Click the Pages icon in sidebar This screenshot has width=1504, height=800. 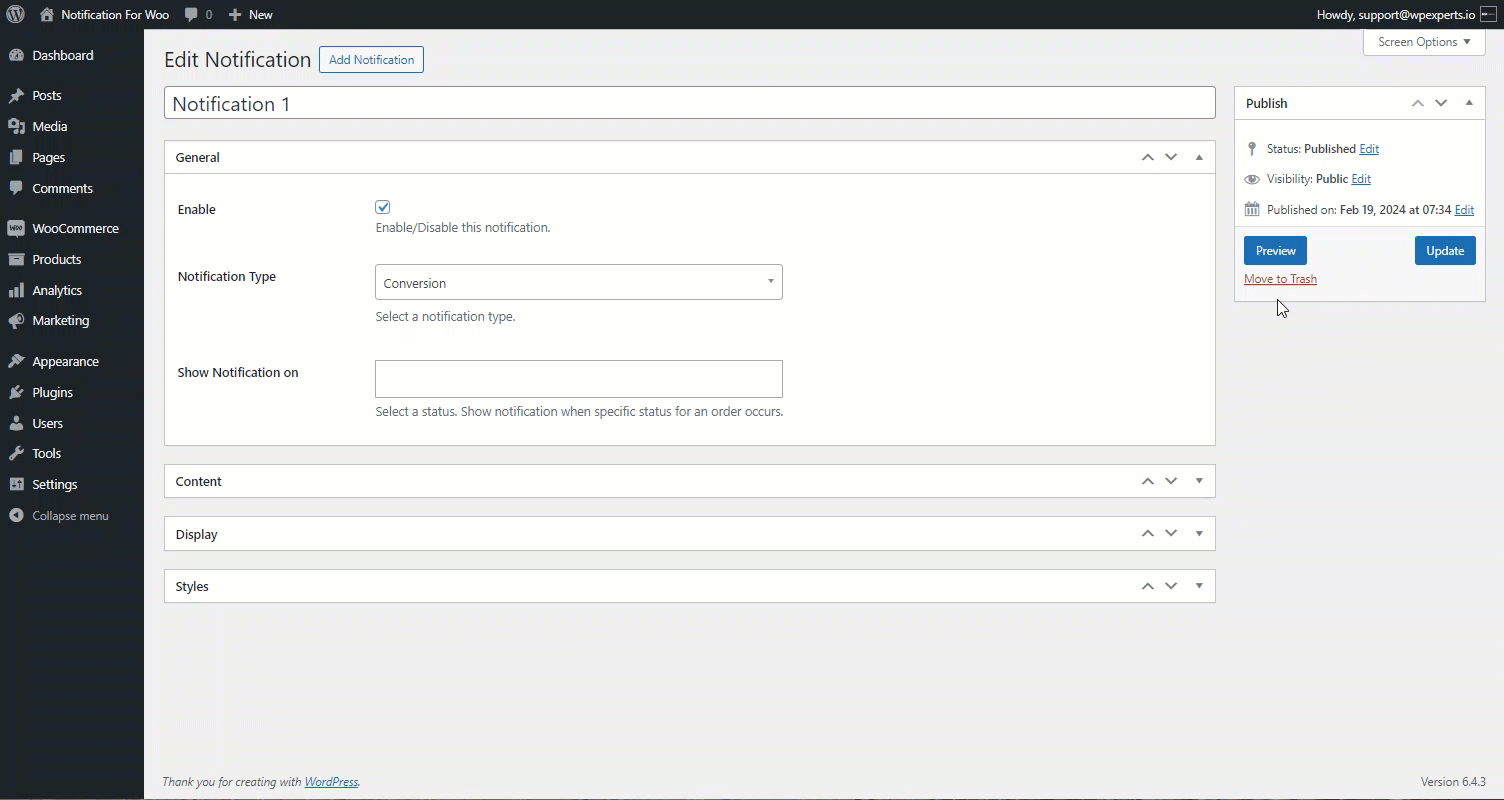point(16,158)
